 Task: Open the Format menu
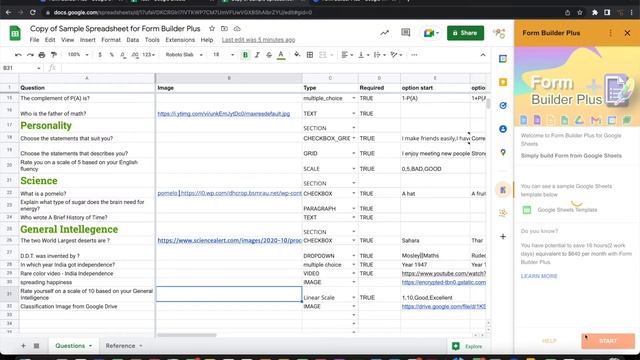click(x=111, y=40)
